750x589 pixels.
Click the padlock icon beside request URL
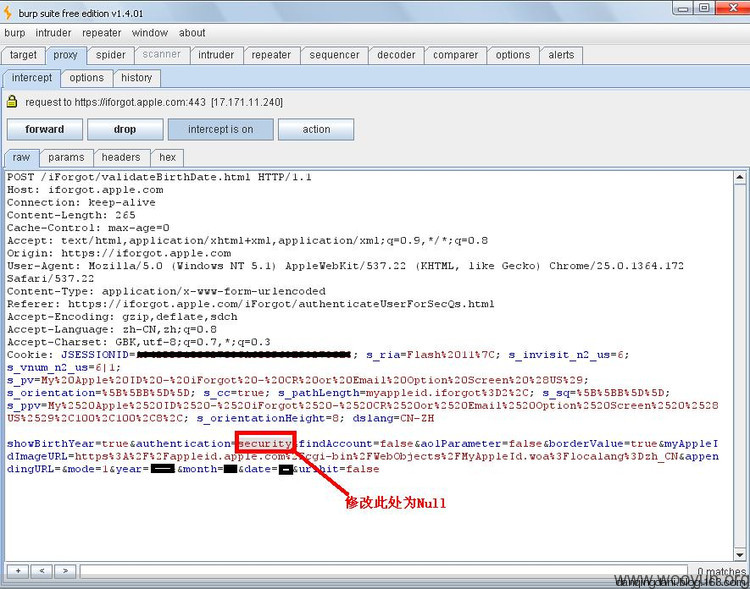12,101
